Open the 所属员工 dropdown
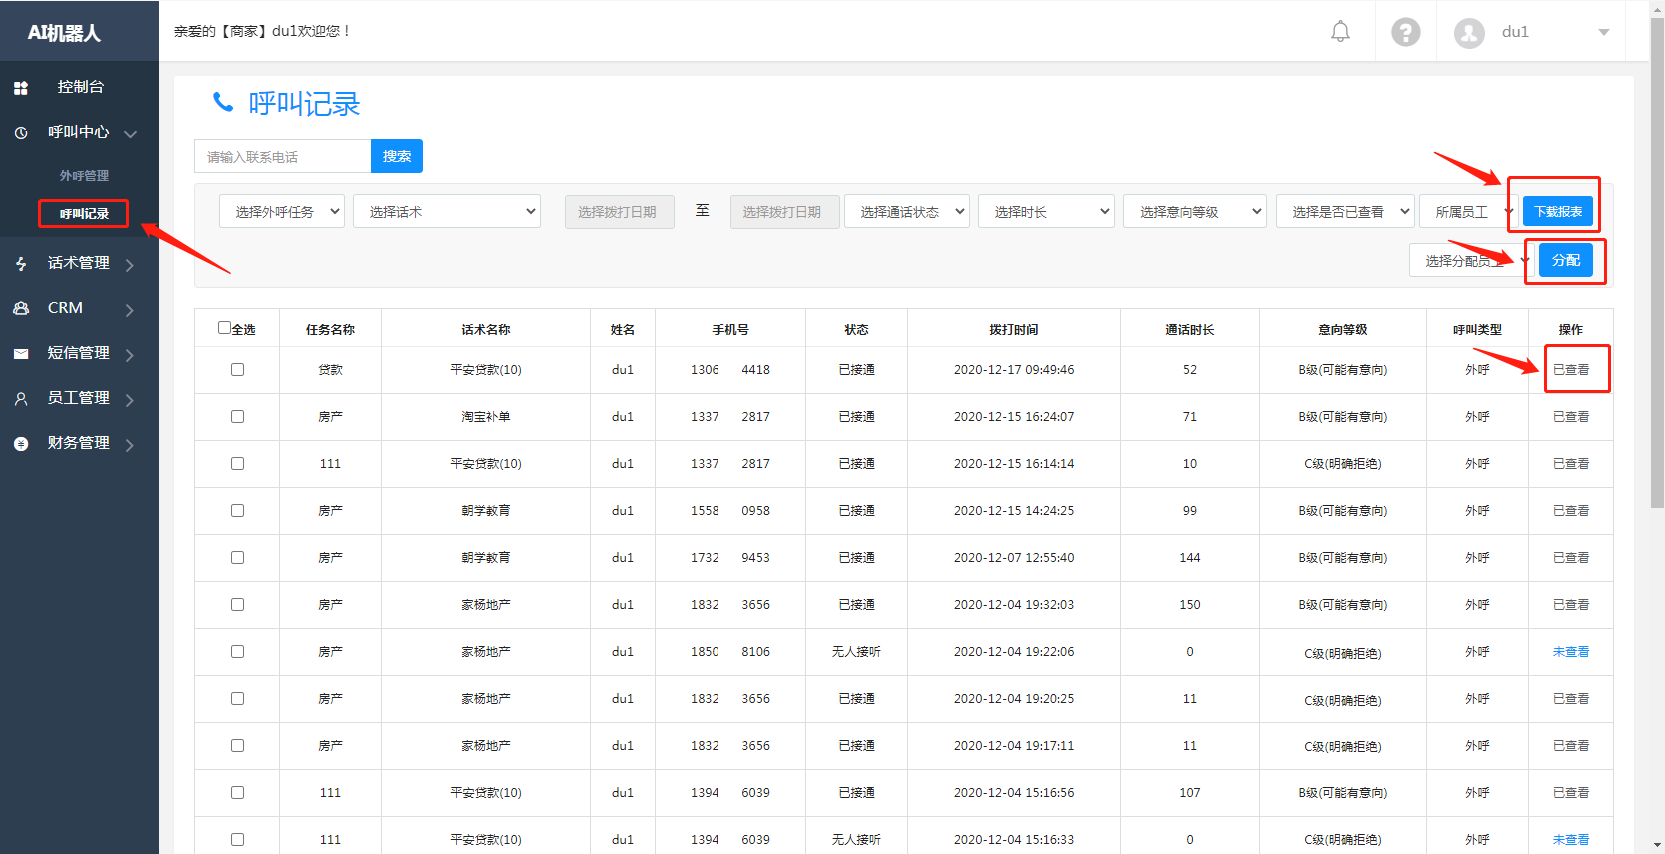The height and width of the screenshot is (854, 1665). pyautogui.click(x=1468, y=211)
